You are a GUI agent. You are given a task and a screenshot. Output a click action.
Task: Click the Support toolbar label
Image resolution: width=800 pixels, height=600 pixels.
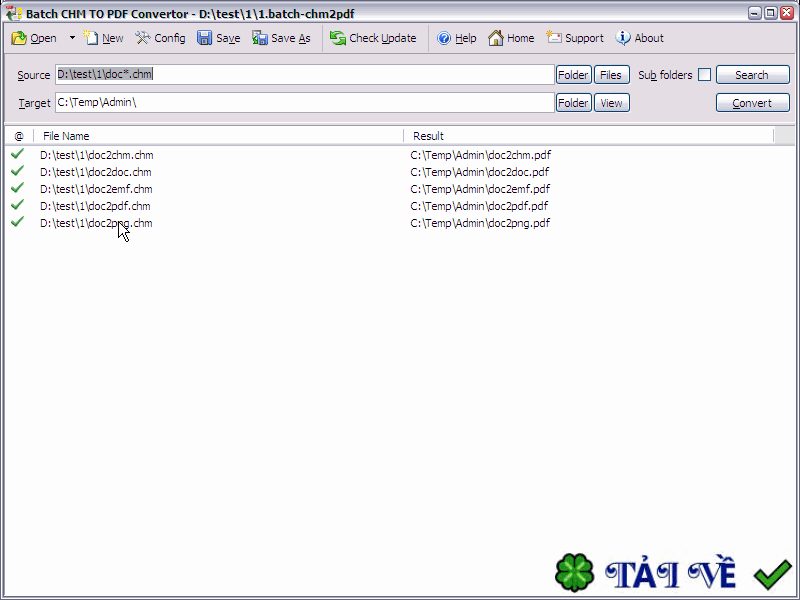584,38
